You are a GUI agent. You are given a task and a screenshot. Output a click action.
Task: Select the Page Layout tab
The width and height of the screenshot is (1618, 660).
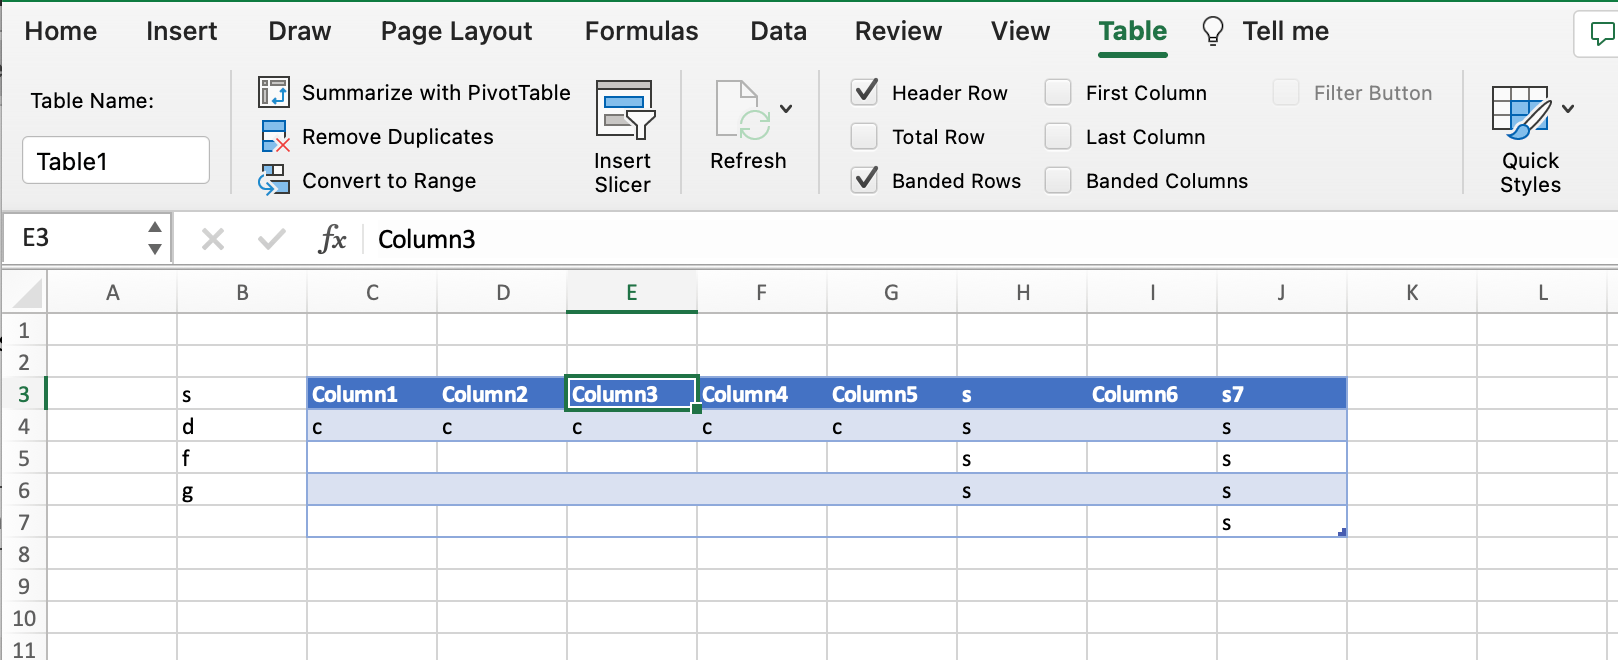pyautogui.click(x=456, y=31)
